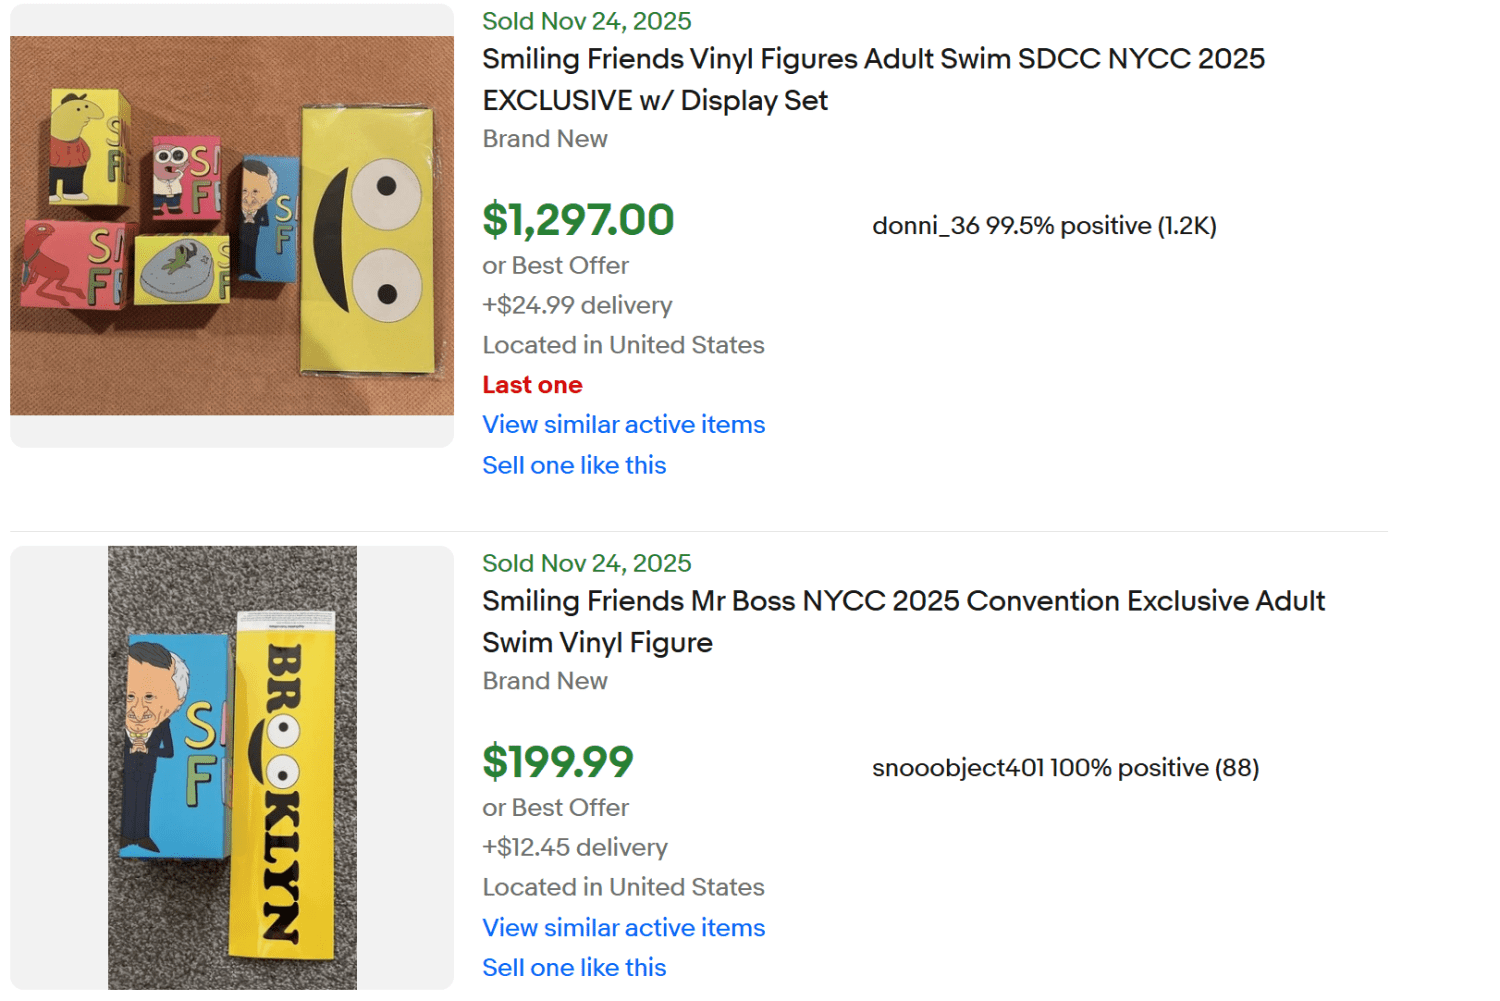The width and height of the screenshot is (1500, 1001).
Task: Click View similar active items under the Mr Boss listing
Action: click(x=623, y=927)
